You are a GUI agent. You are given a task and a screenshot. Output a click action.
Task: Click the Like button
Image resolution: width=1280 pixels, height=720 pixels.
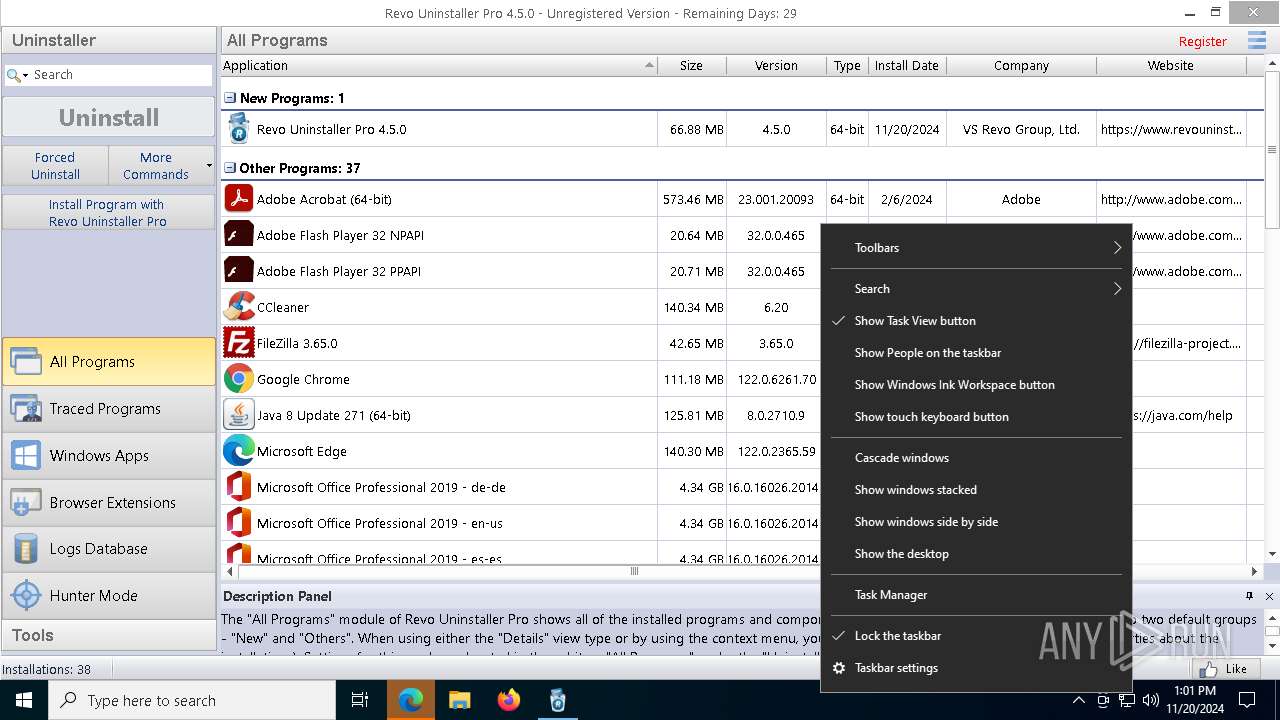pos(1225,669)
